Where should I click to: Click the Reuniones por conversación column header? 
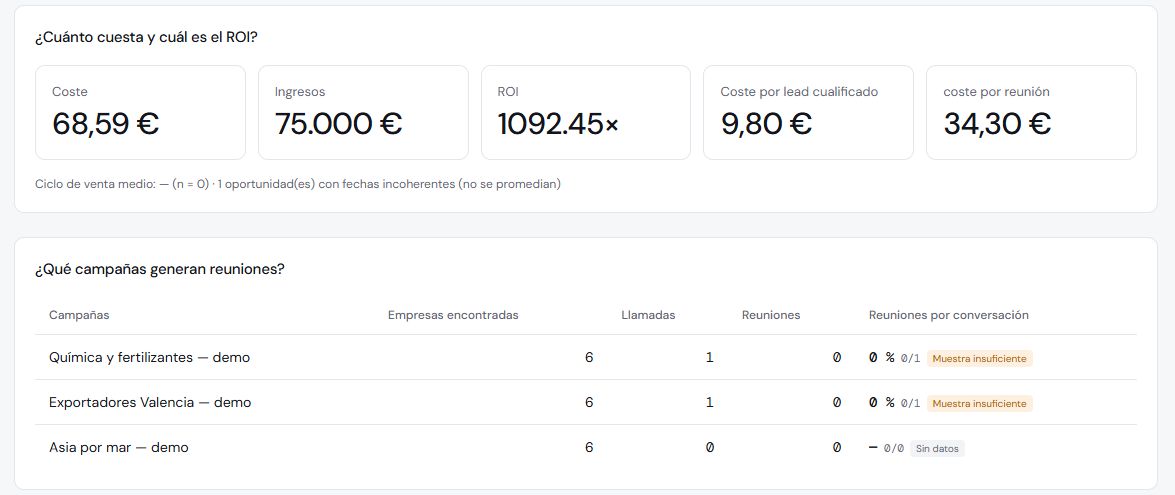949,315
